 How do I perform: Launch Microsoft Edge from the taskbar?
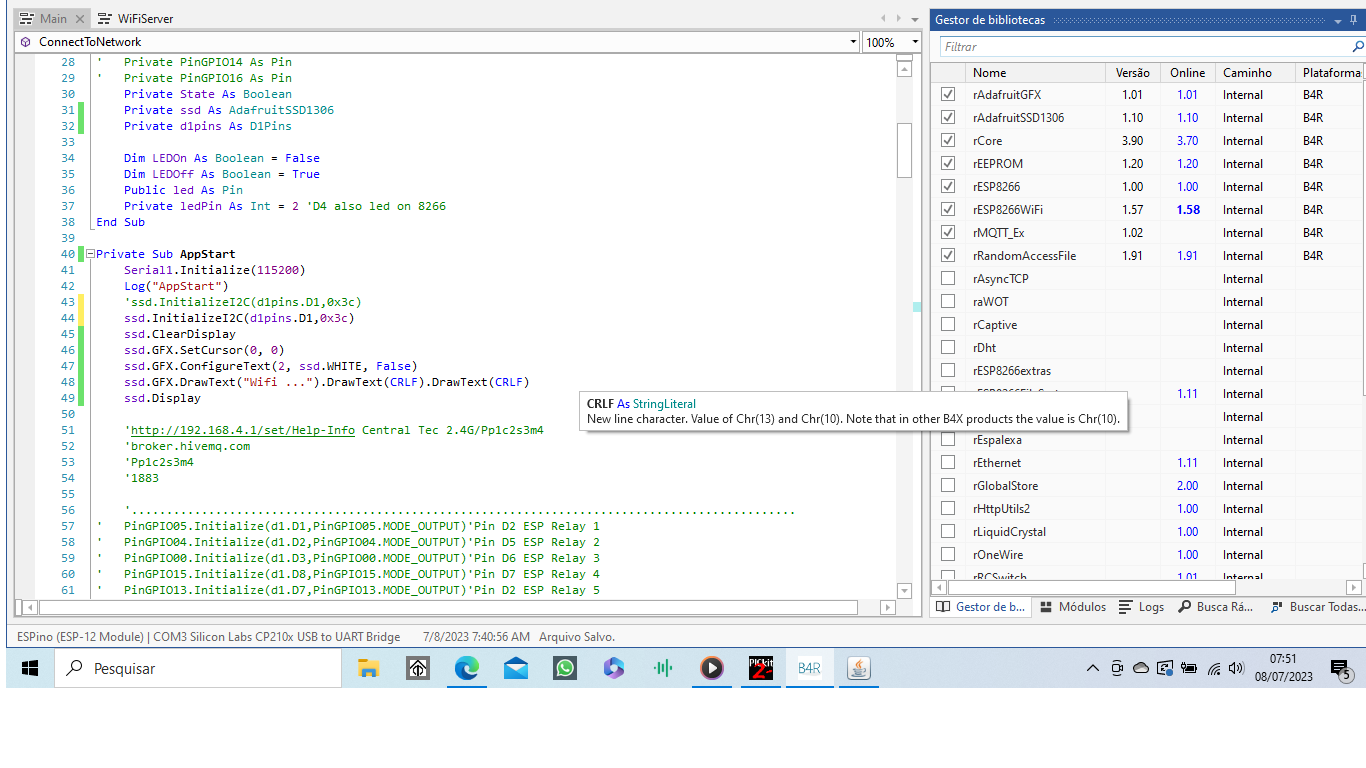pyautogui.click(x=466, y=669)
